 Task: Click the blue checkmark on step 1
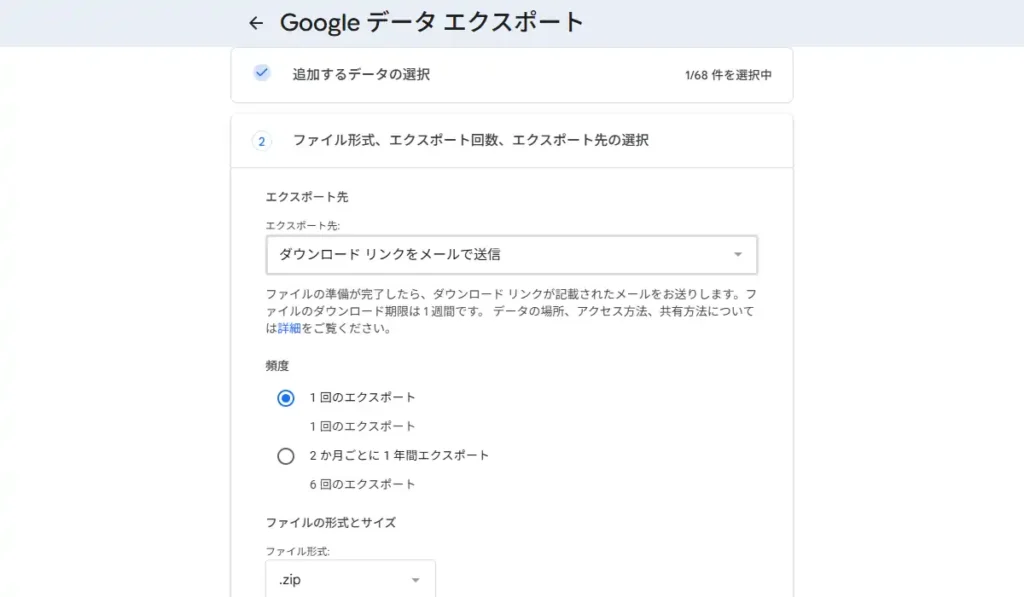[x=262, y=73]
